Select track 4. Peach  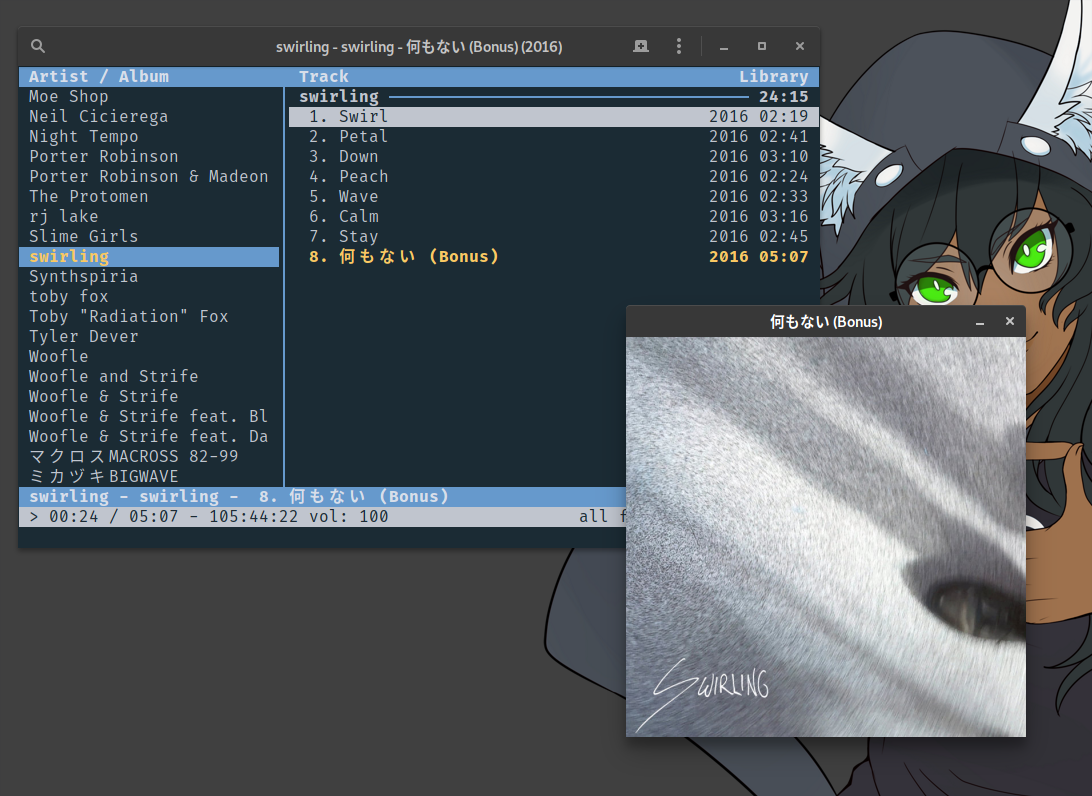coord(554,176)
